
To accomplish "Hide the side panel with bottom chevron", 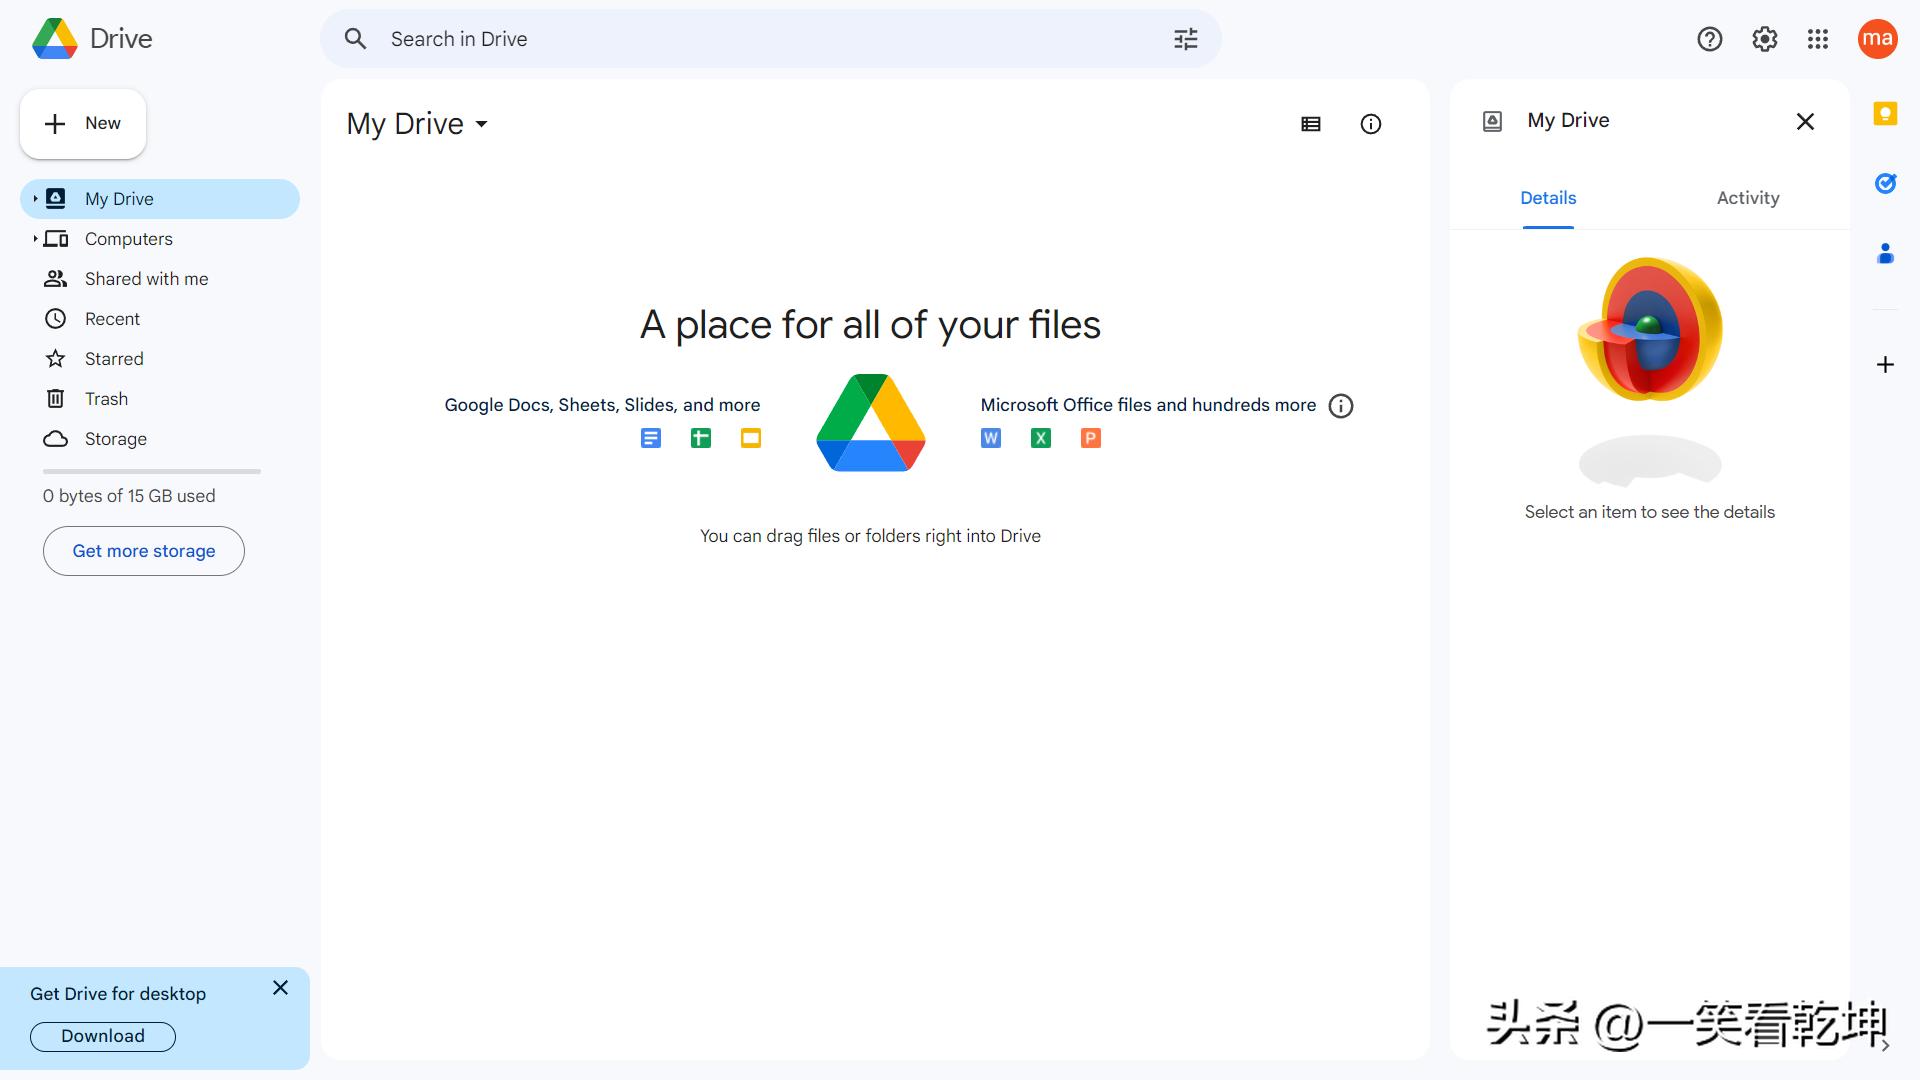I will 1885,1045.
